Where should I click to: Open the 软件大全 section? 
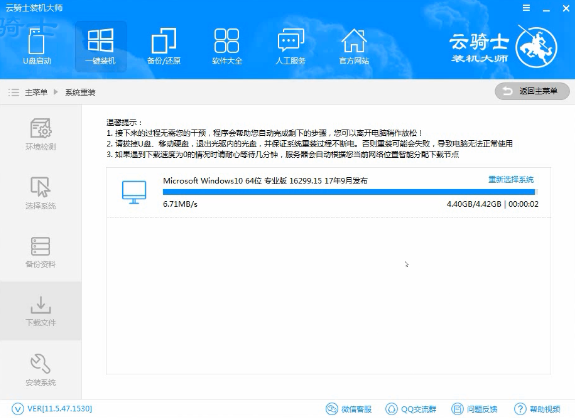(x=227, y=47)
